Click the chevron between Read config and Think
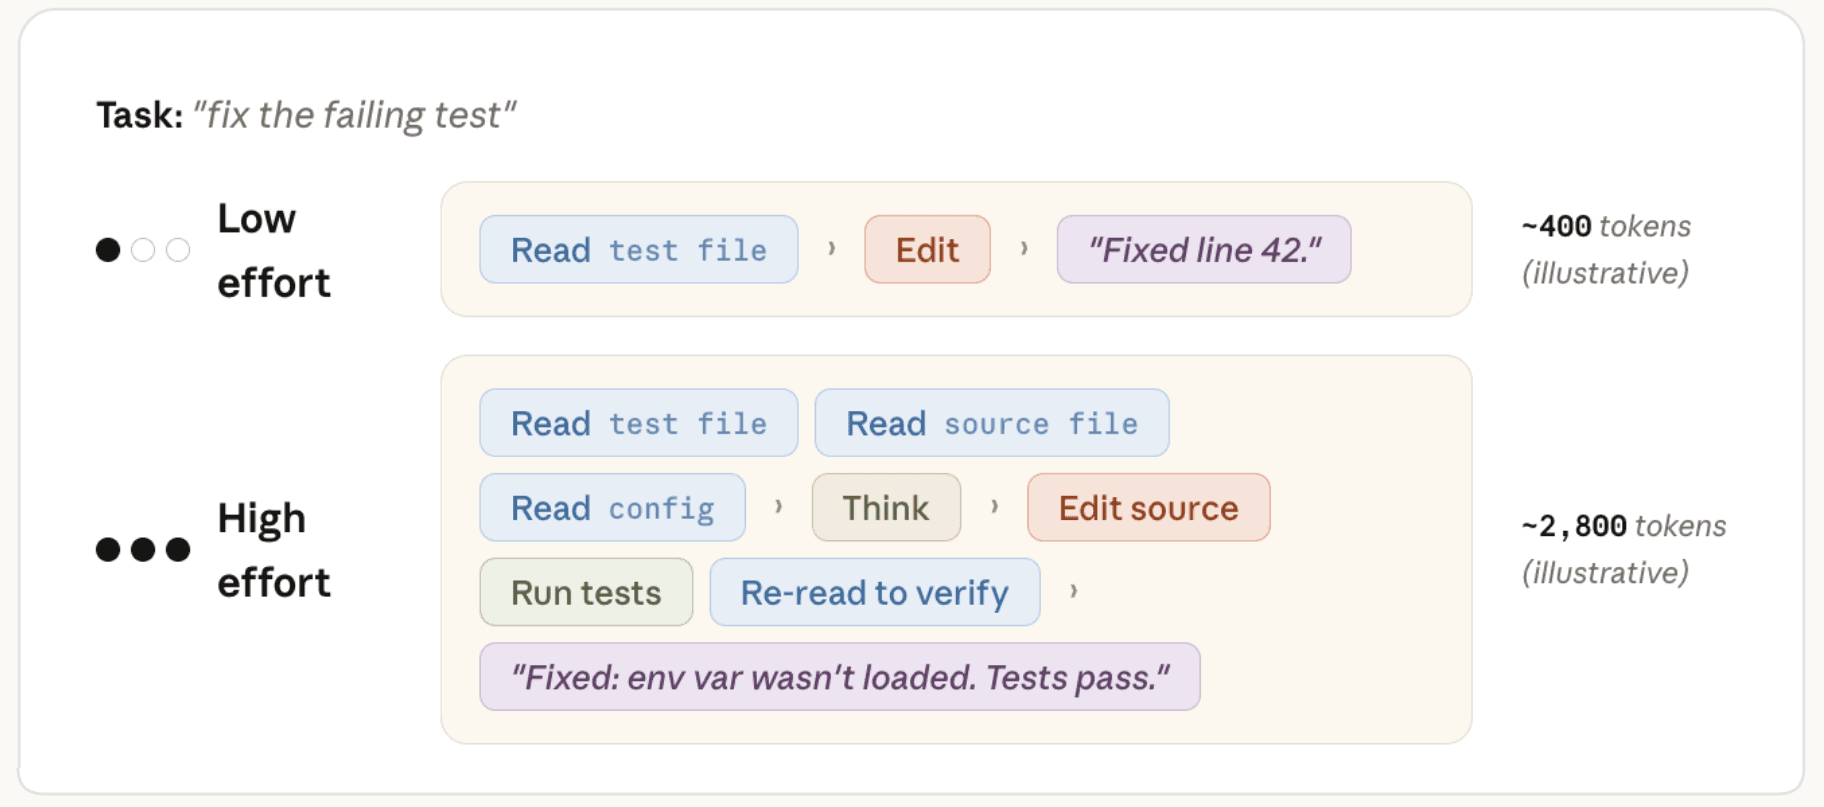Viewport: 1824px width, 807px height. [778, 506]
